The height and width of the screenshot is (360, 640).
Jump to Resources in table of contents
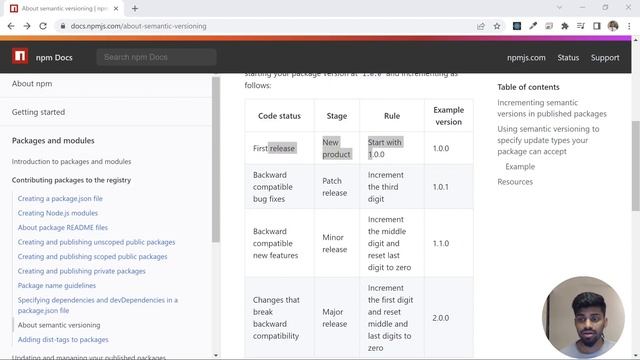pos(515,182)
